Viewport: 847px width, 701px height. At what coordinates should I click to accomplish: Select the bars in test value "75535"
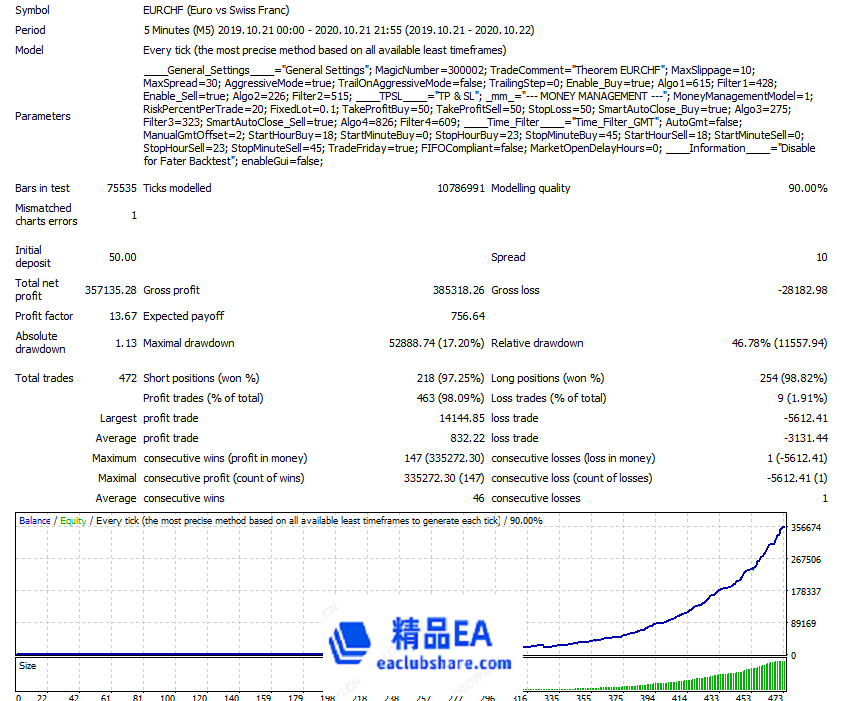(122, 188)
